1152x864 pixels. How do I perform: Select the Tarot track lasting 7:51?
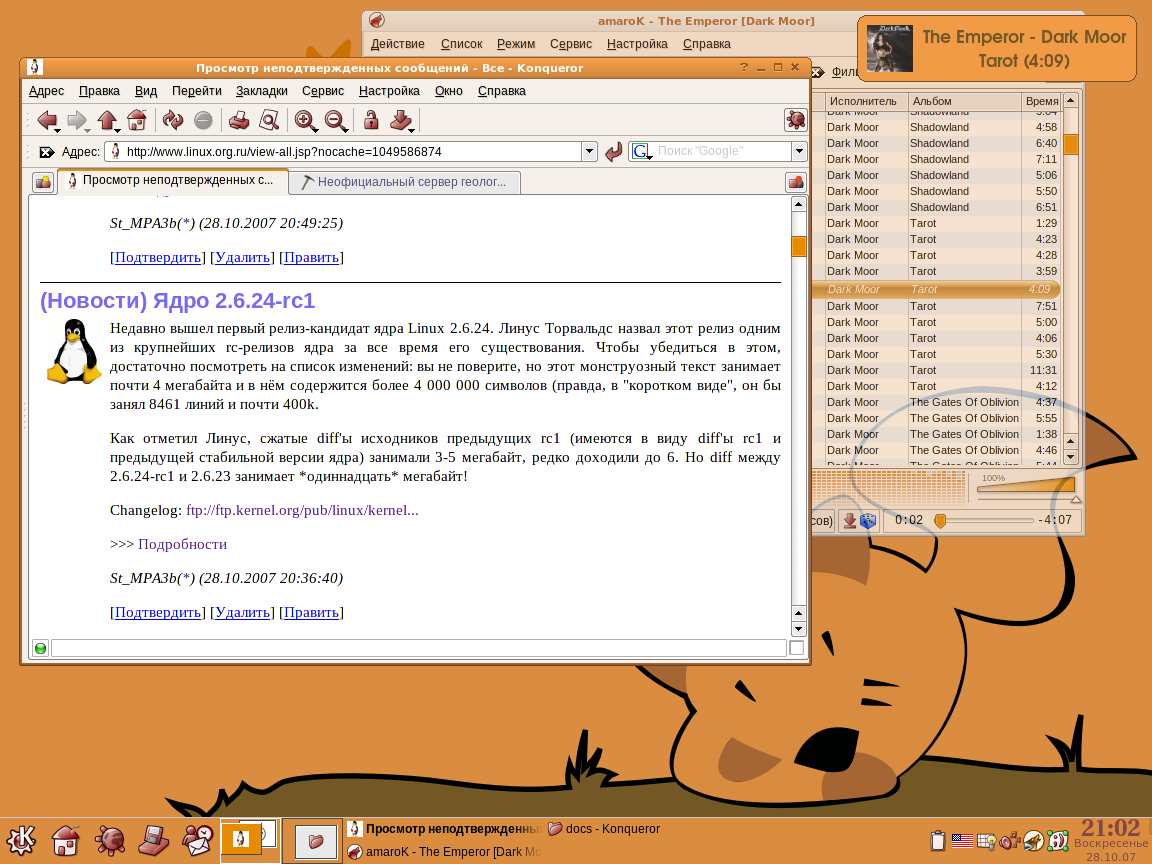click(937, 306)
